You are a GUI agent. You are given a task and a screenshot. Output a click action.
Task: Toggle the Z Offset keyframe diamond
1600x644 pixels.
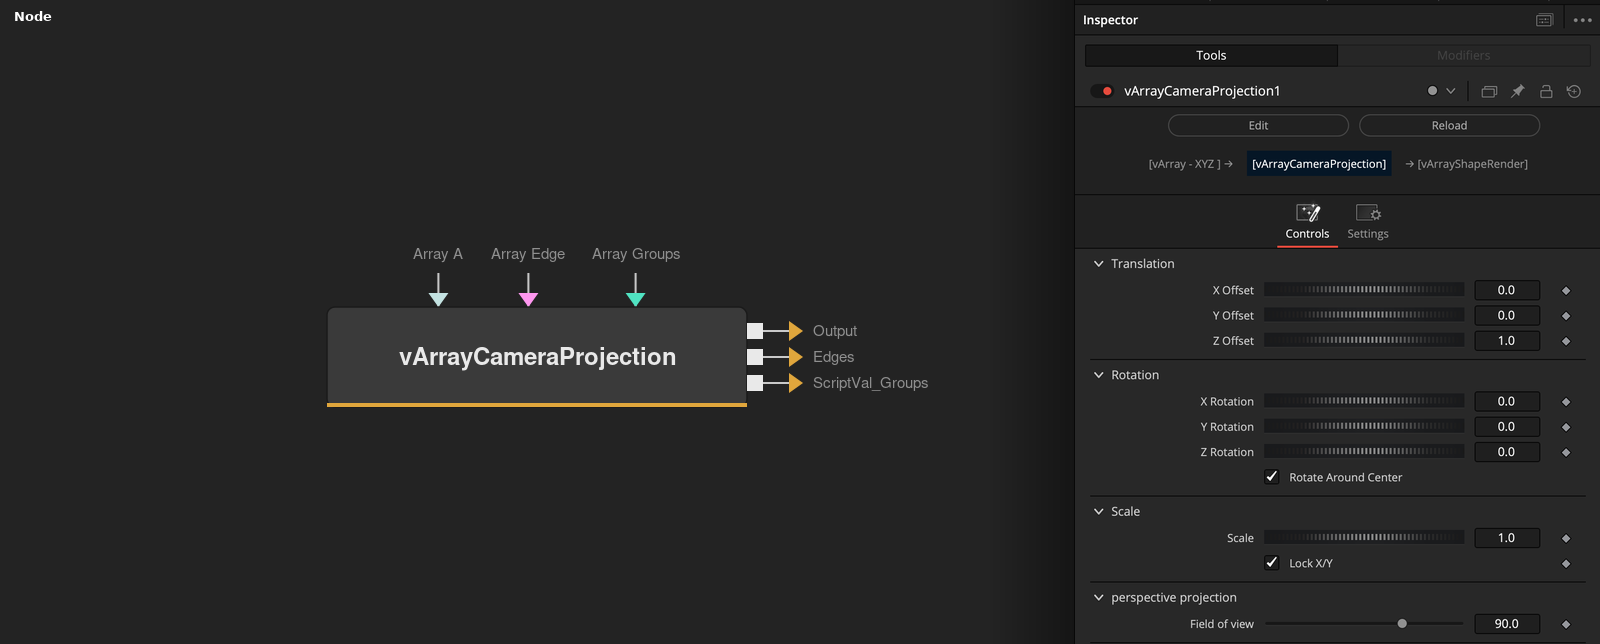click(x=1566, y=341)
